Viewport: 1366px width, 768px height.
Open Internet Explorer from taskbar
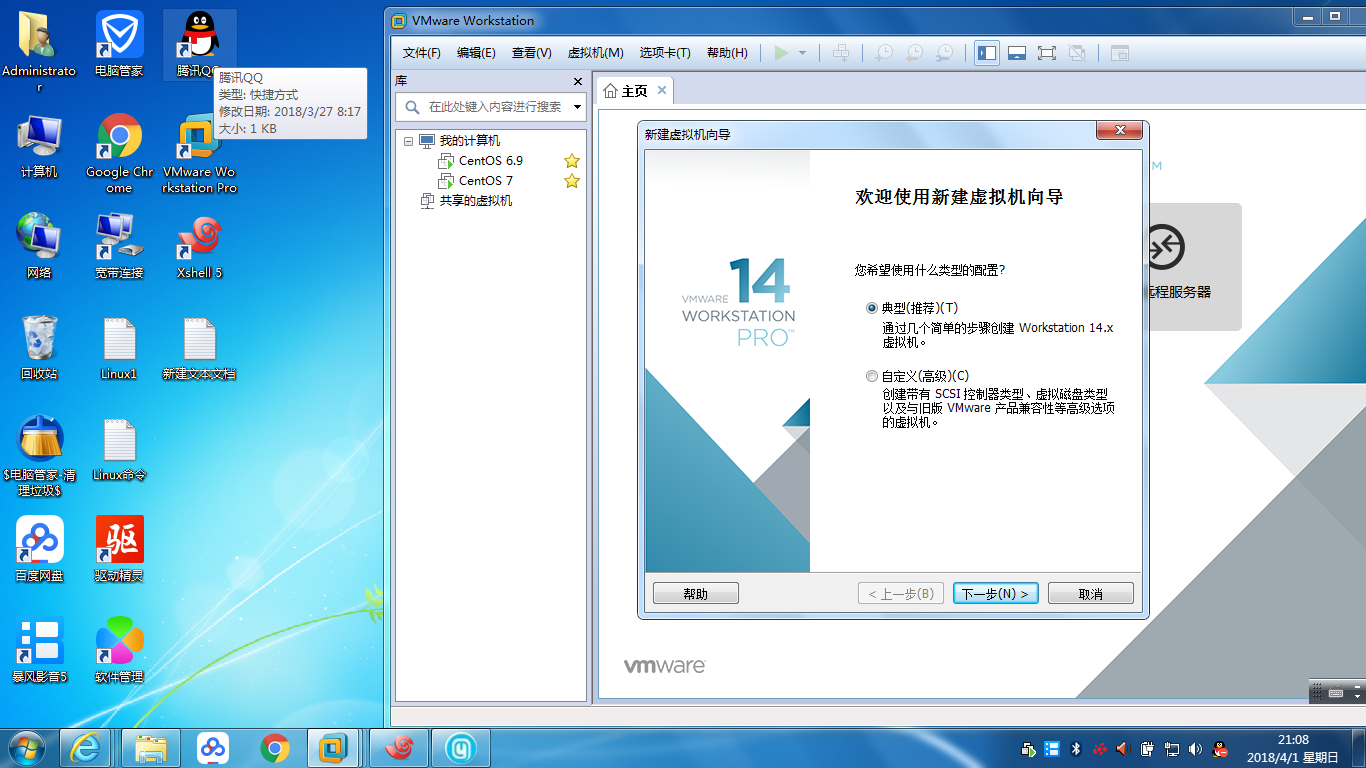(x=86, y=748)
